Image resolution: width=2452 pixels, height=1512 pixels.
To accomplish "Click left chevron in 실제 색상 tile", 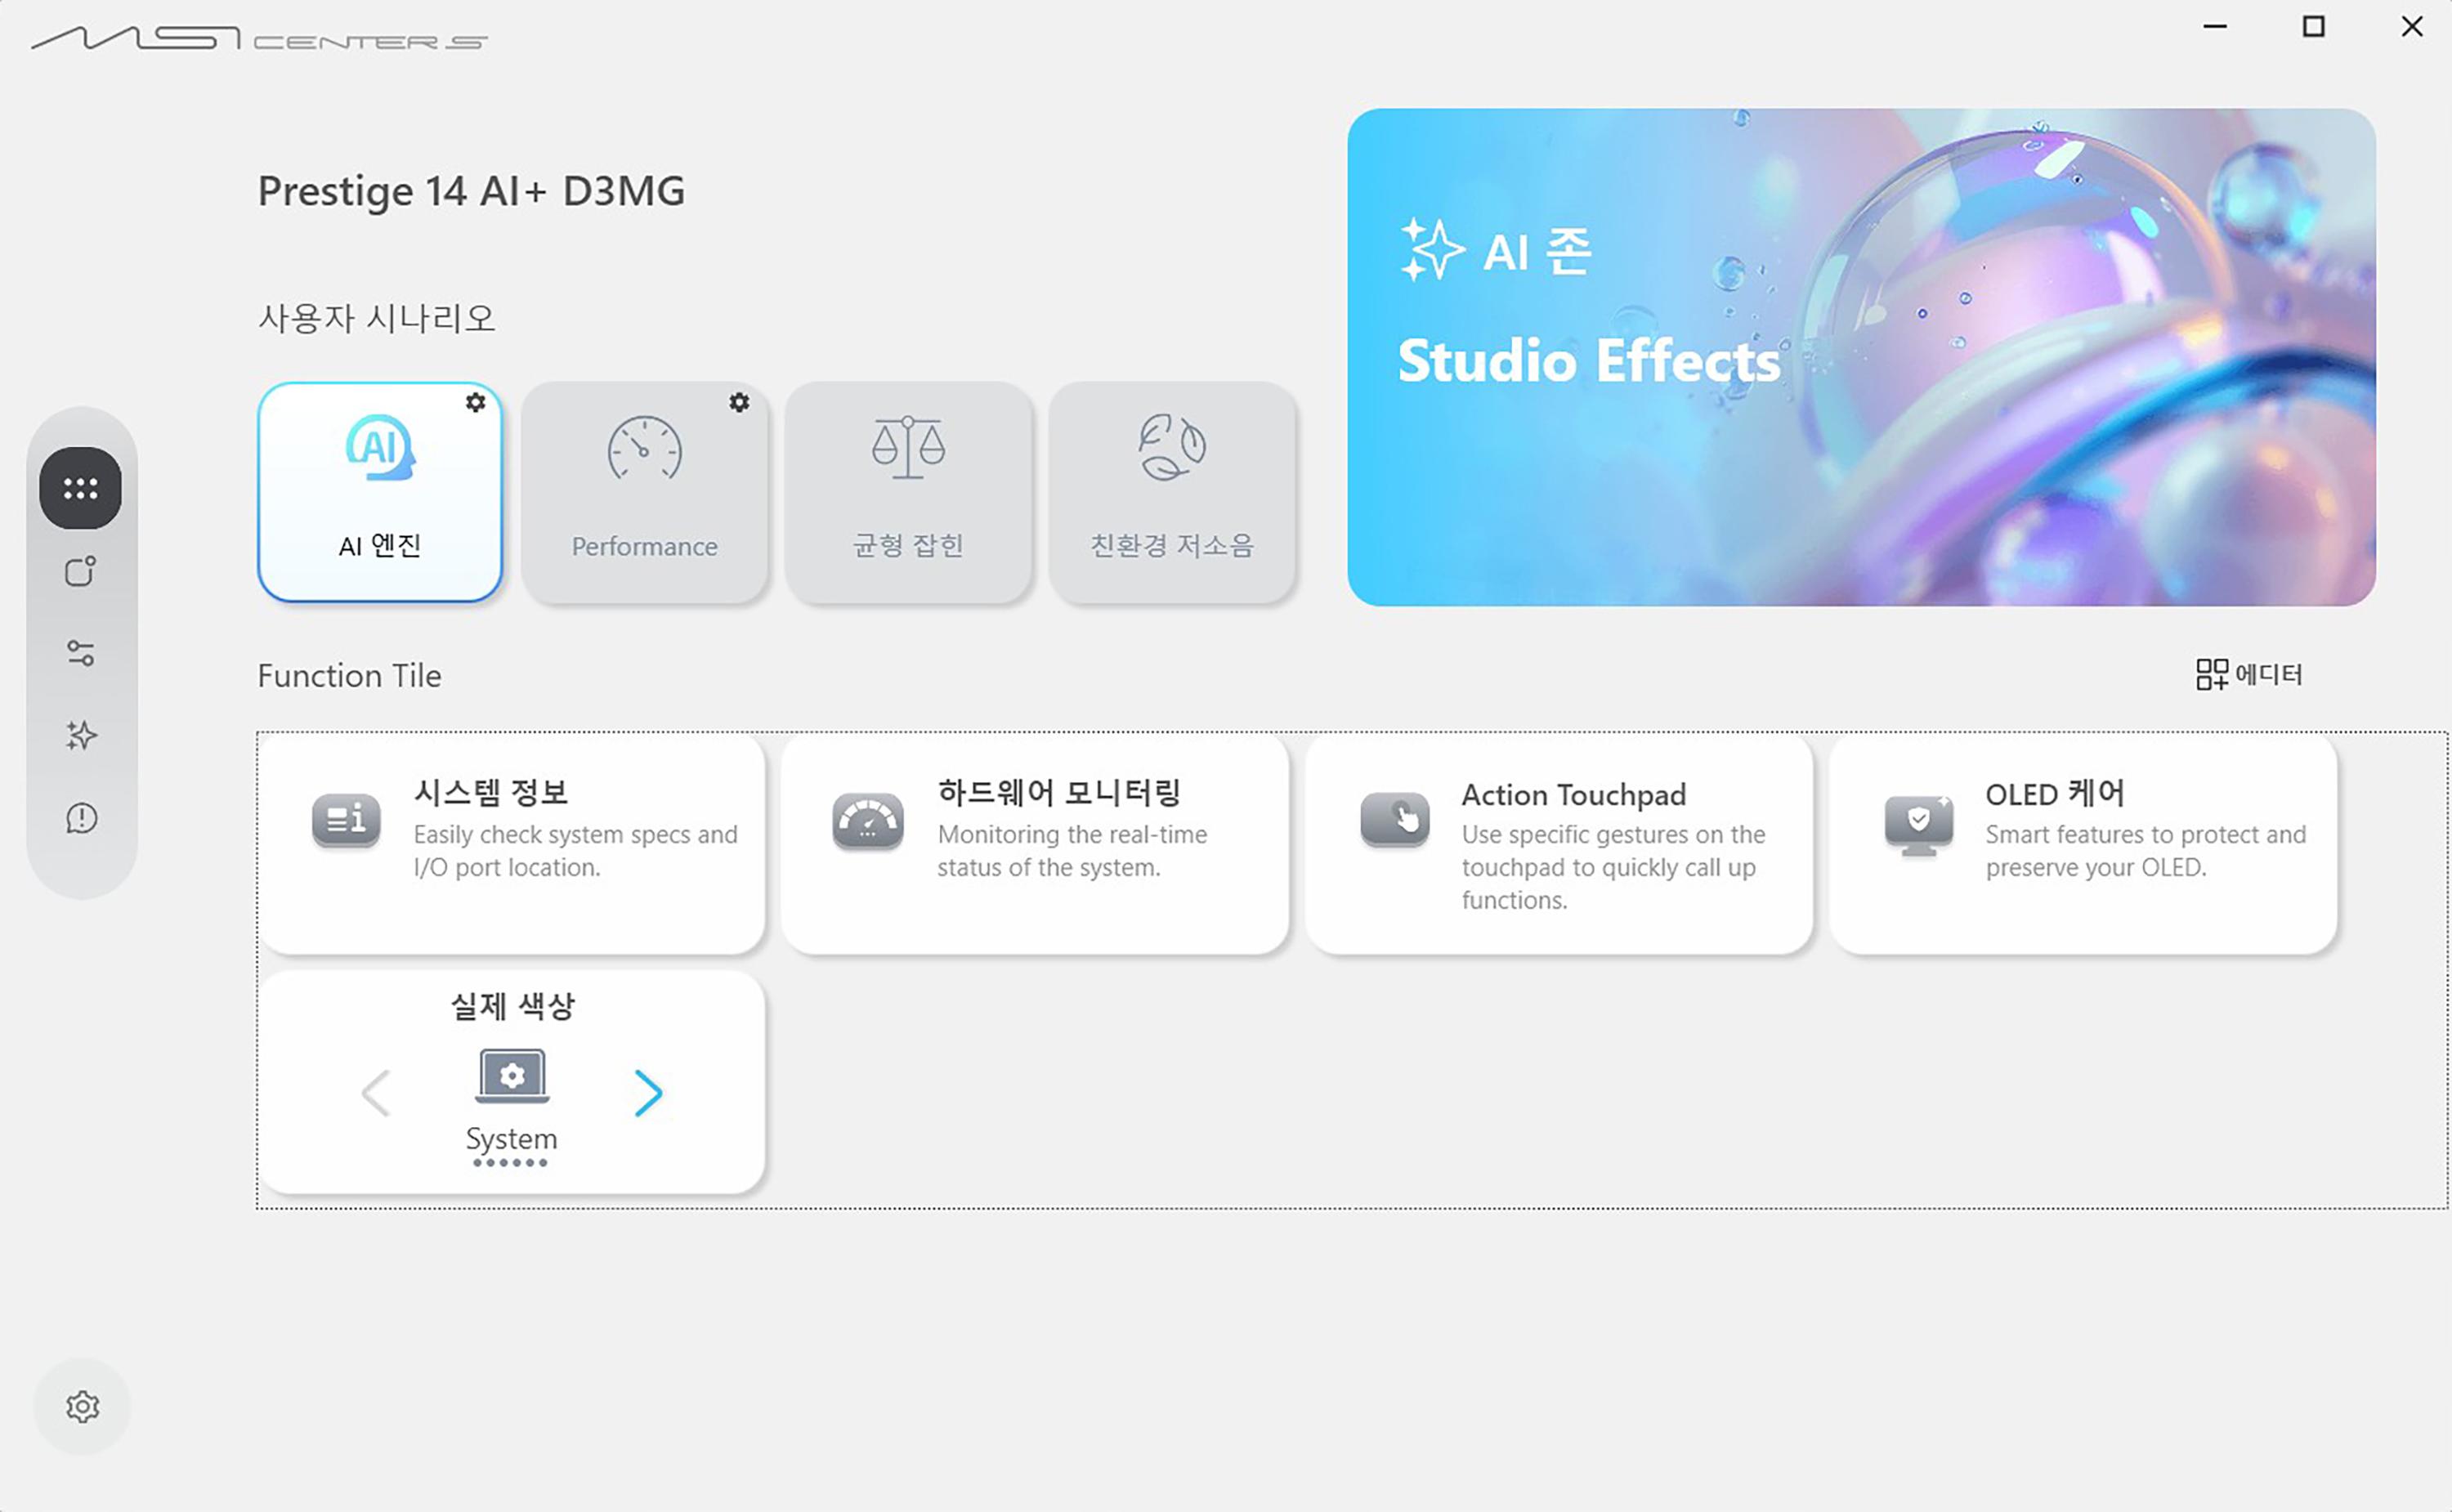I will click(x=376, y=1092).
